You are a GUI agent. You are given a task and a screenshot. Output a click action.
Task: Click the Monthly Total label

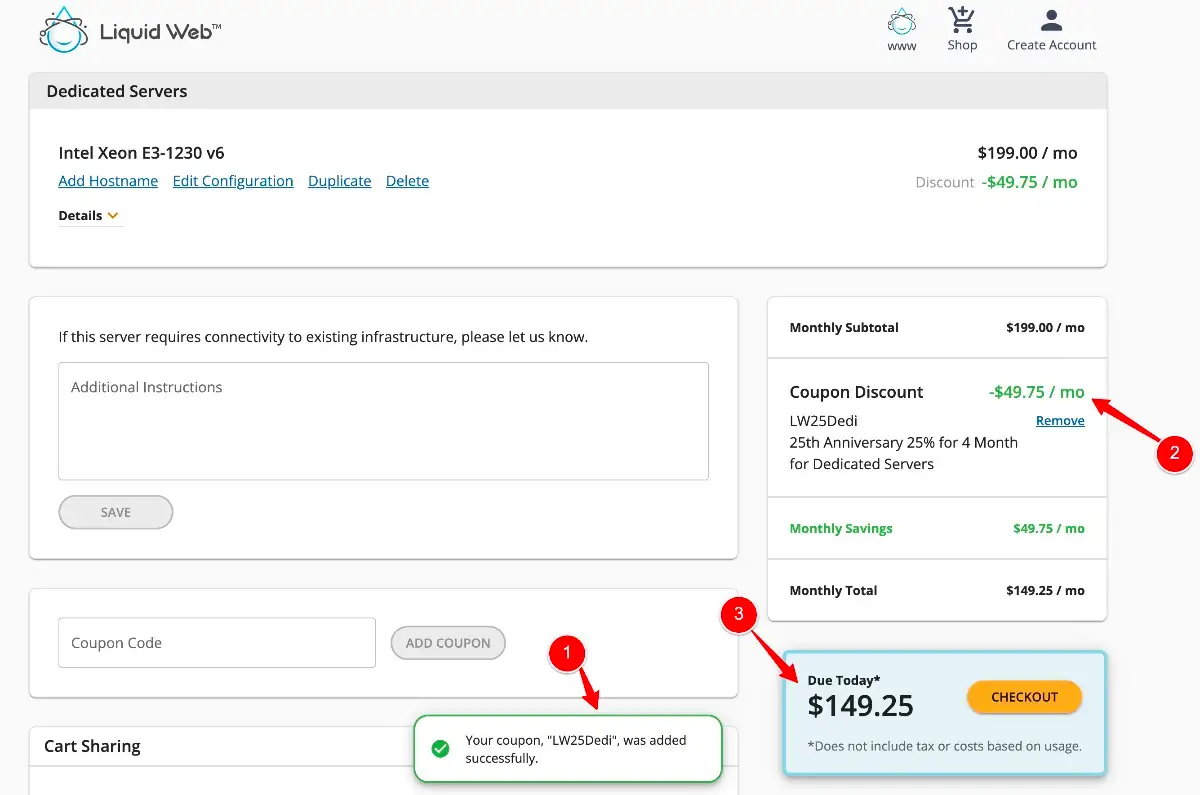point(833,590)
